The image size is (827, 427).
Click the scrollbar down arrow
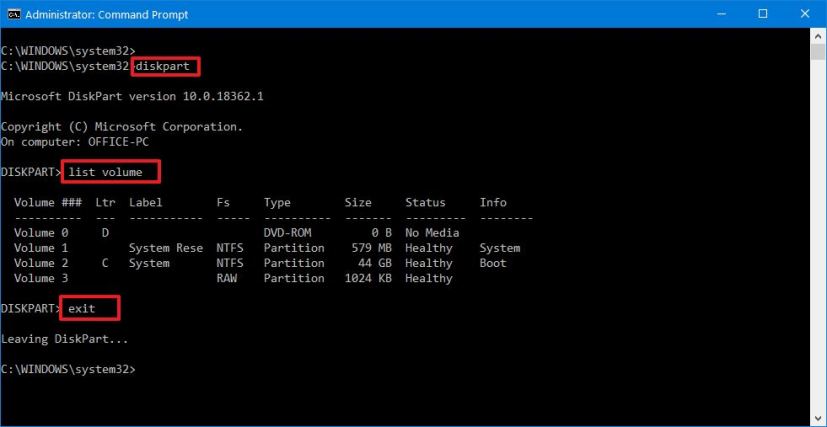coord(817,417)
